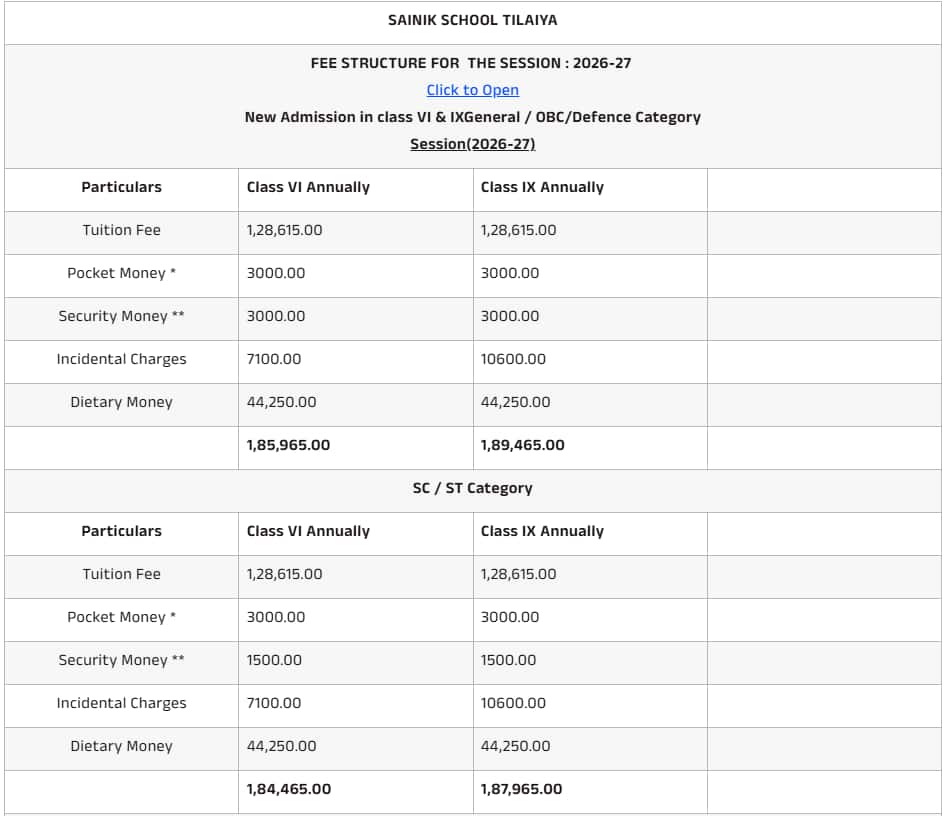
Task: Select 'FEE STRUCTURE FOR THE SESSION : 2026-27' heading
Action: pyautogui.click(x=471, y=63)
